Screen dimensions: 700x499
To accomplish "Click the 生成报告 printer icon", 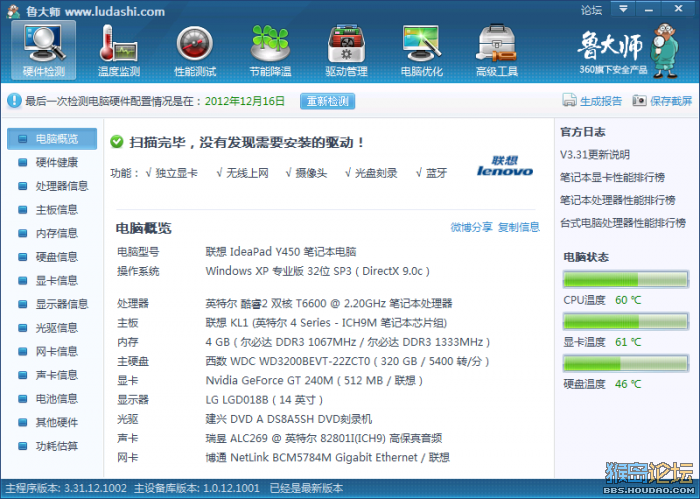I will point(569,100).
